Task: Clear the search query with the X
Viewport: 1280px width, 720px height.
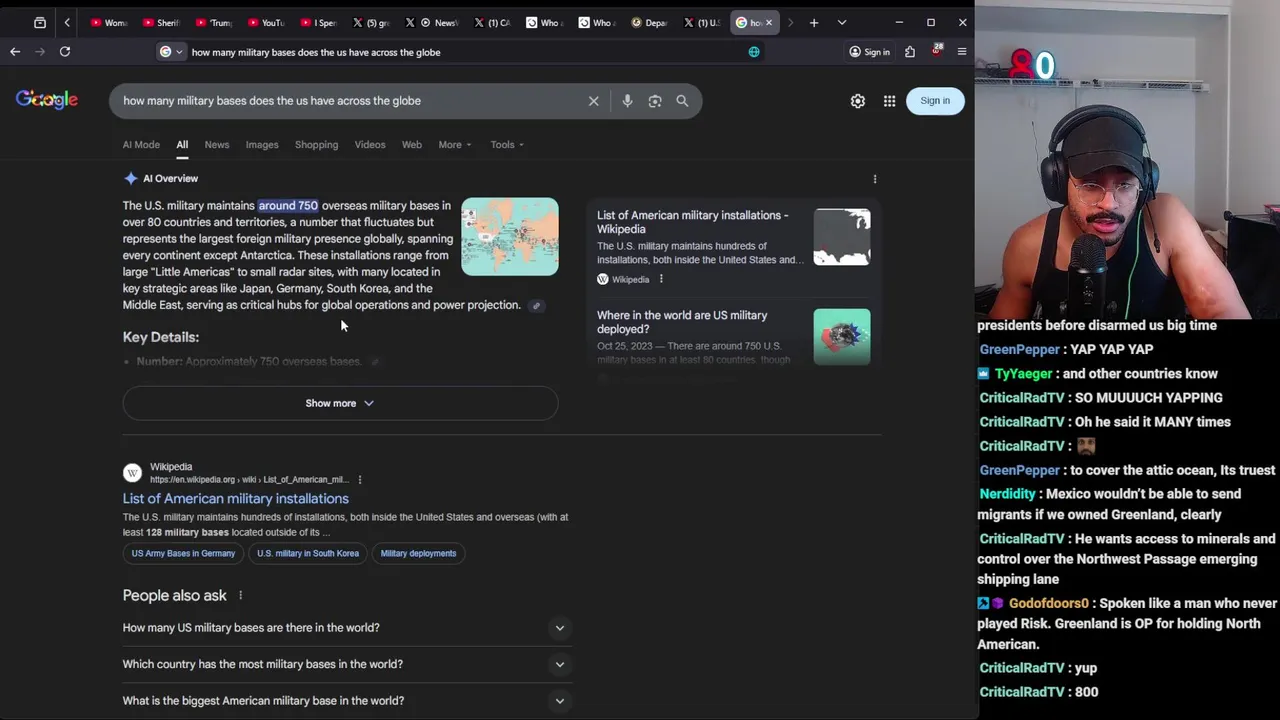Action: point(593,101)
